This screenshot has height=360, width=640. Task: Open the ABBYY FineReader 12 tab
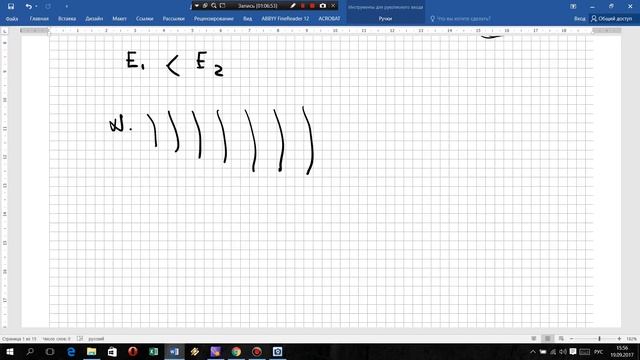(285, 19)
